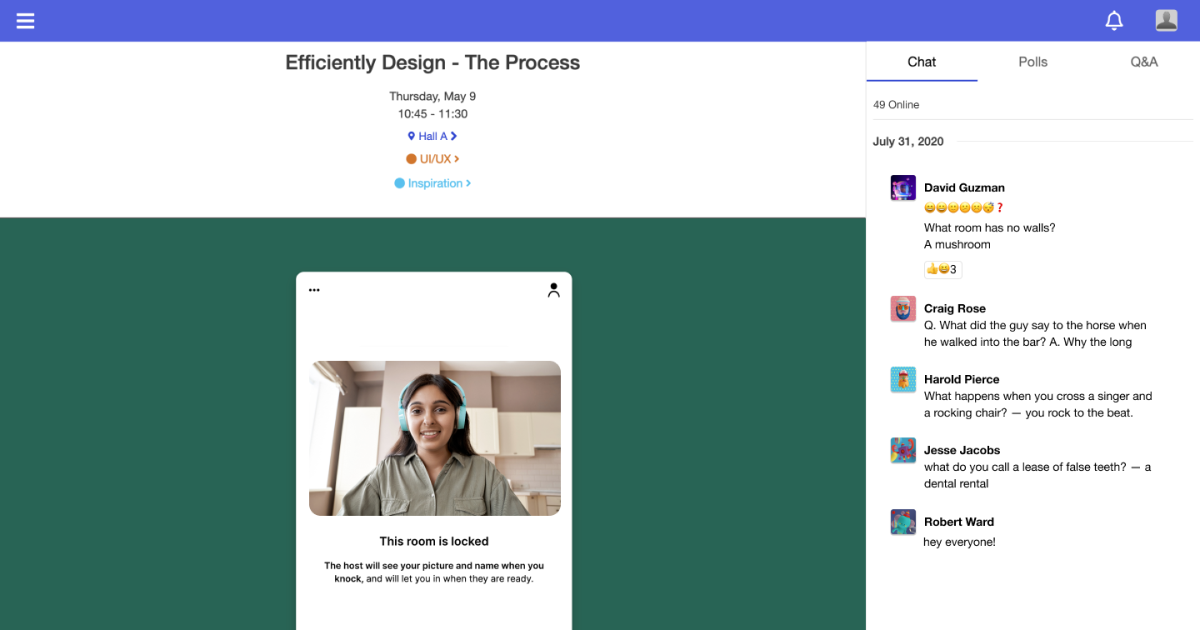
Task: Click the presenter's video thumbnail
Action: click(x=434, y=438)
